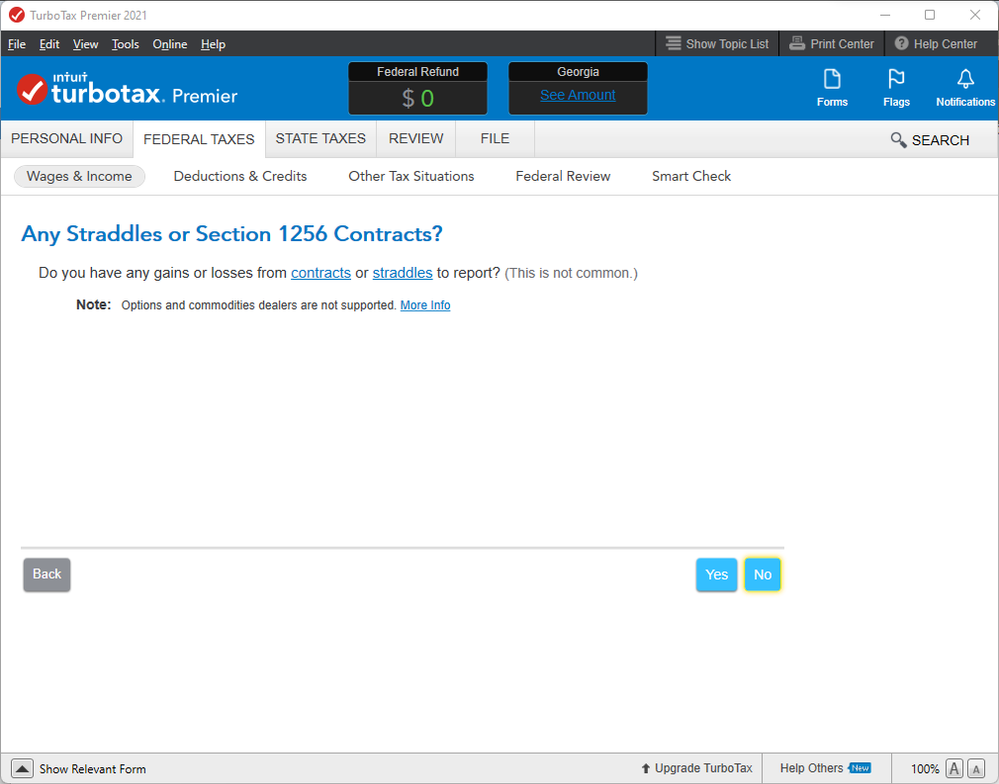
Task: Click the 100% zoom level
Action: (x=924, y=769)
